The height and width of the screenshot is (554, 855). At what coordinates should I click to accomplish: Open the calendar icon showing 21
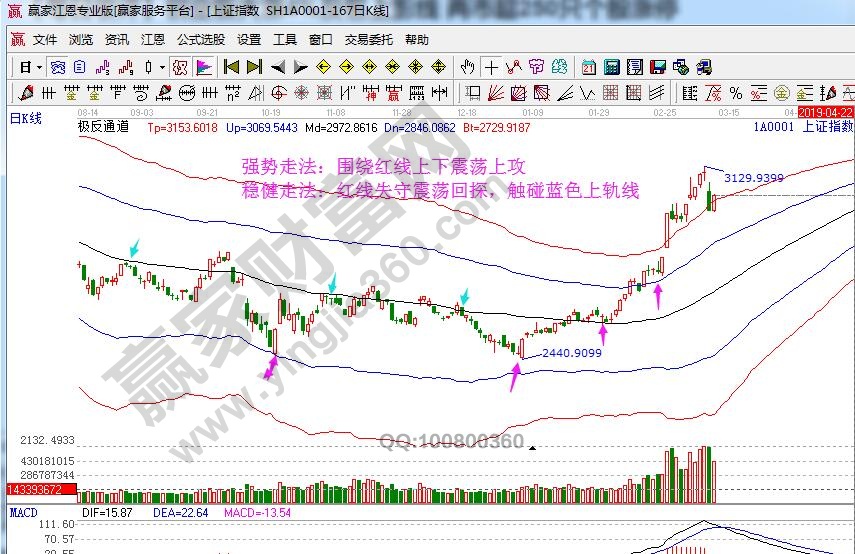pyautogui.click(x=588, y=68)
